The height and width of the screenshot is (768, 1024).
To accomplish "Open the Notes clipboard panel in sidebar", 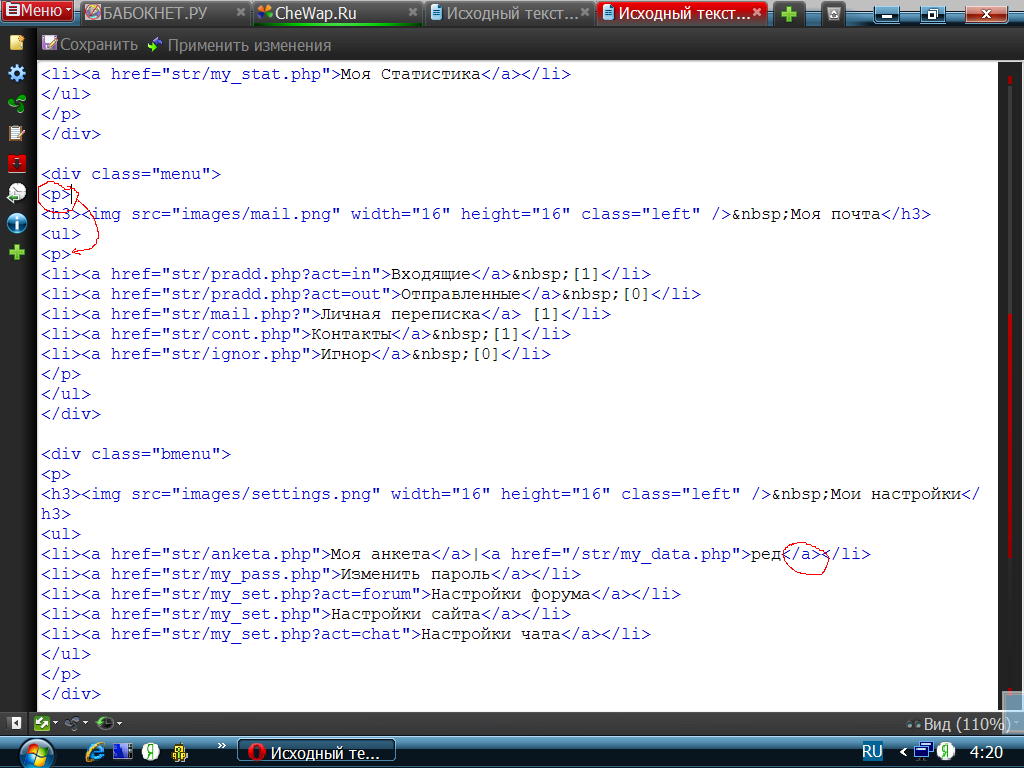I will coord(17,133).
